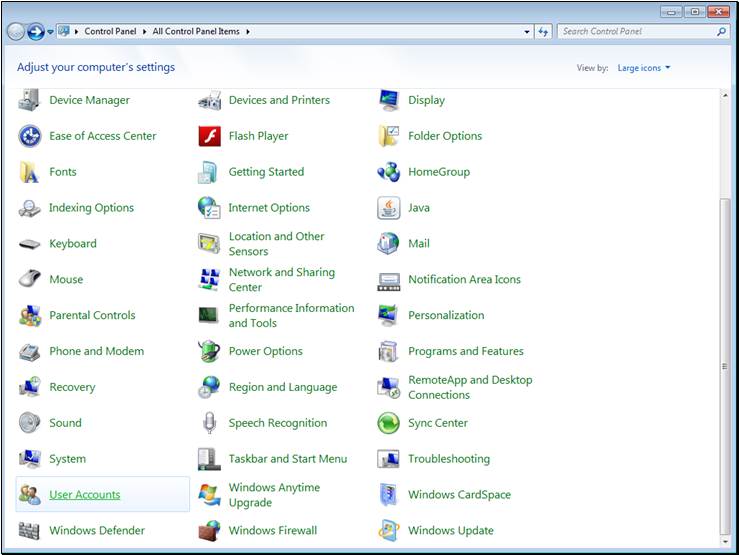Viewport: 739px width, 555px height.
Task: Click the scrollbar down arrow
Action: coord(725,541)
